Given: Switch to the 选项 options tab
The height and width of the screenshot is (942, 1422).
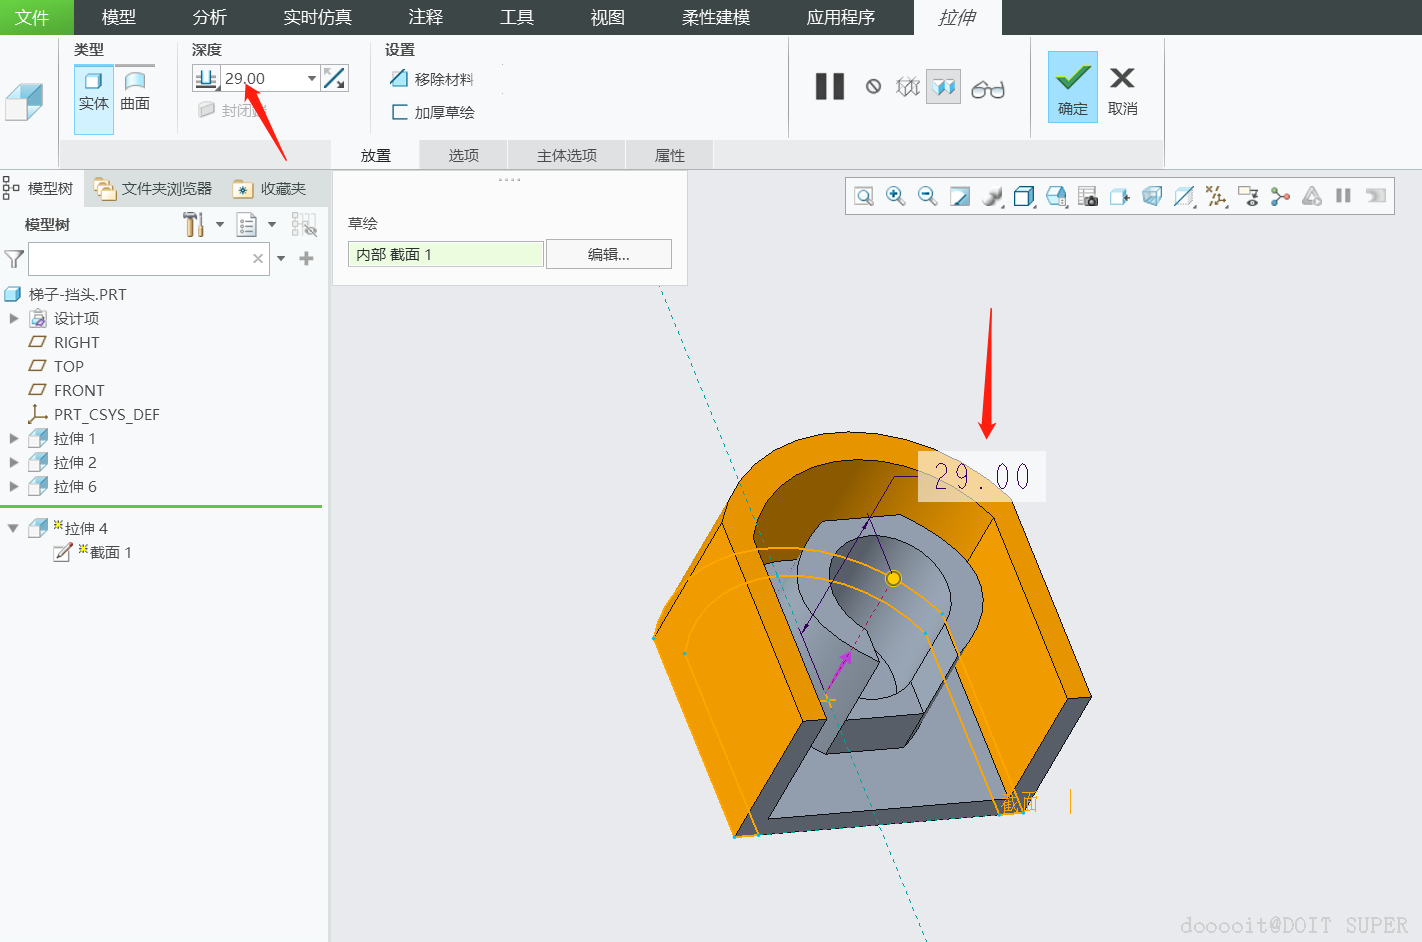Looking at the screenshot, I should coord(463,155).
